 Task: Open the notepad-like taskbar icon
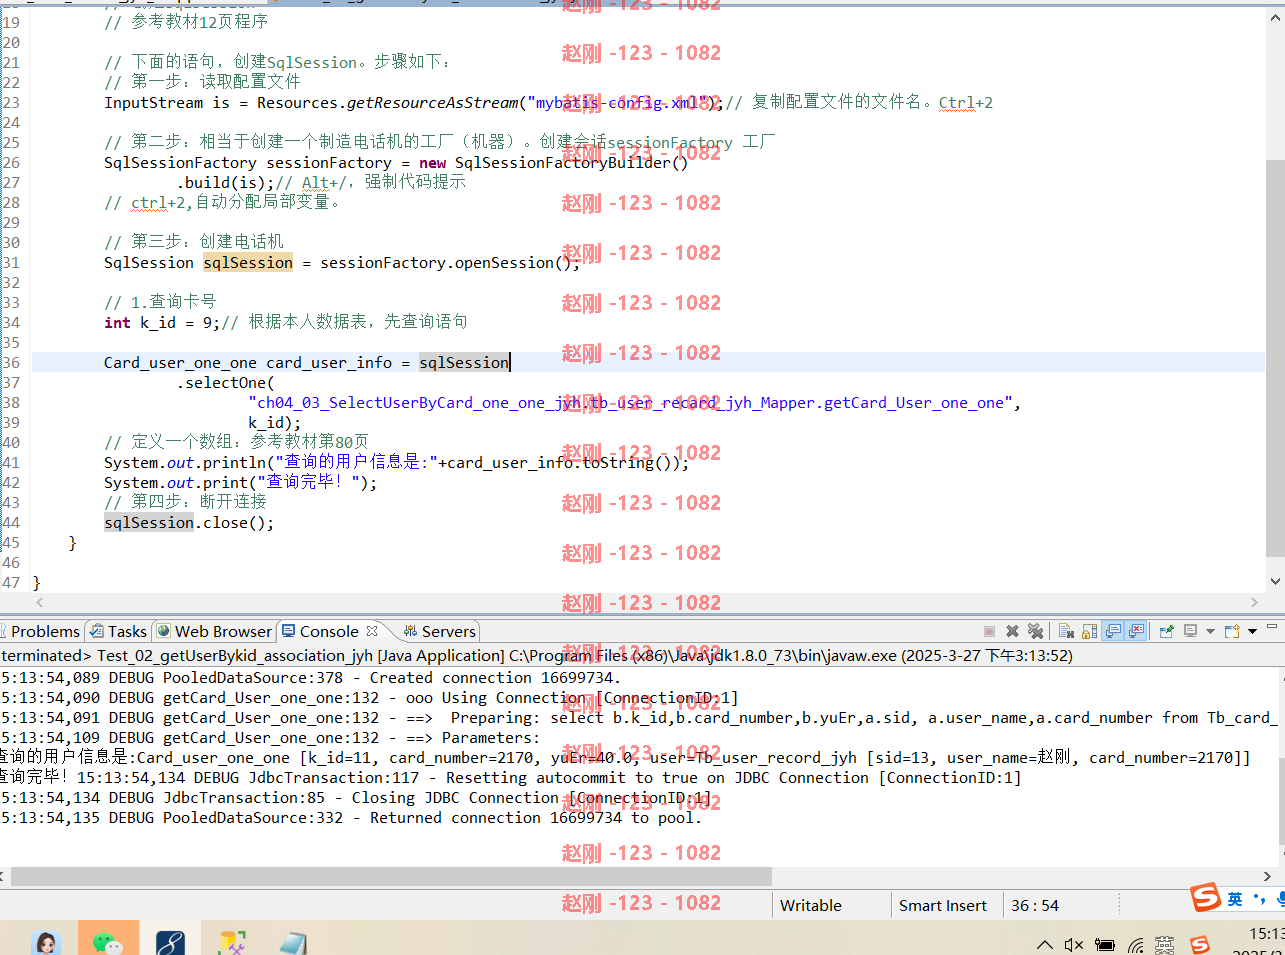[293, 944]
